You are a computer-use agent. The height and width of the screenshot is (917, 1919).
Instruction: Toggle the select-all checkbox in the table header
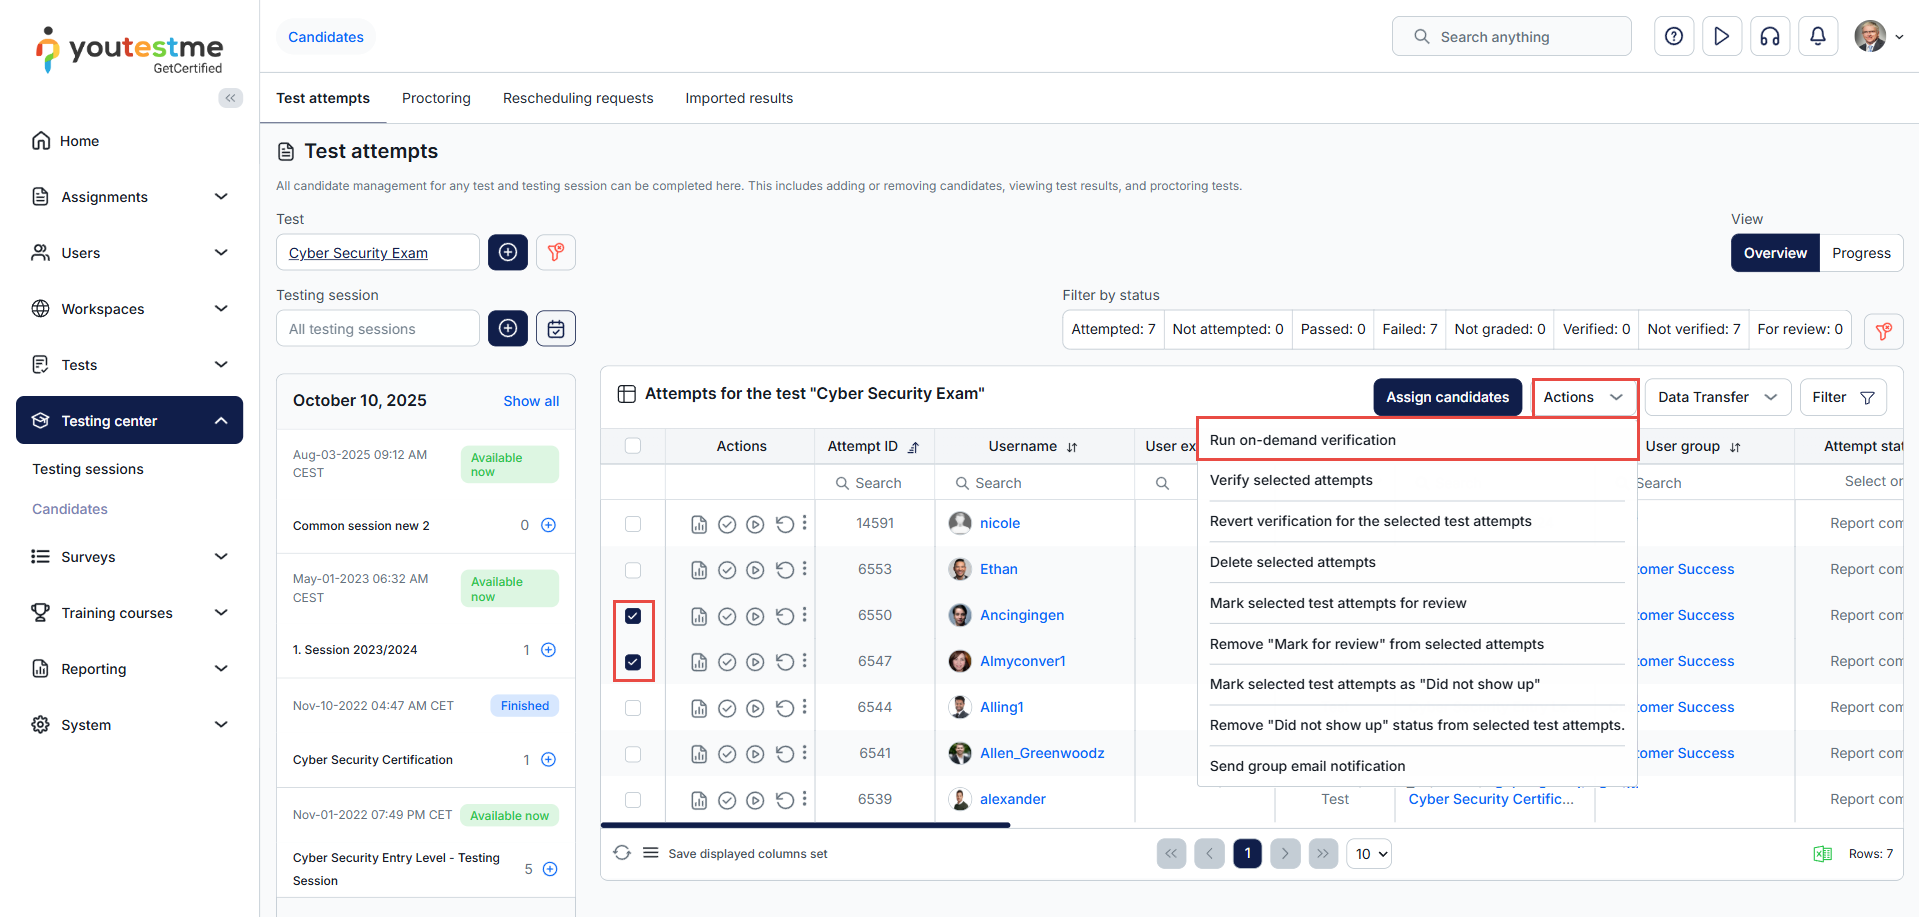633,446
